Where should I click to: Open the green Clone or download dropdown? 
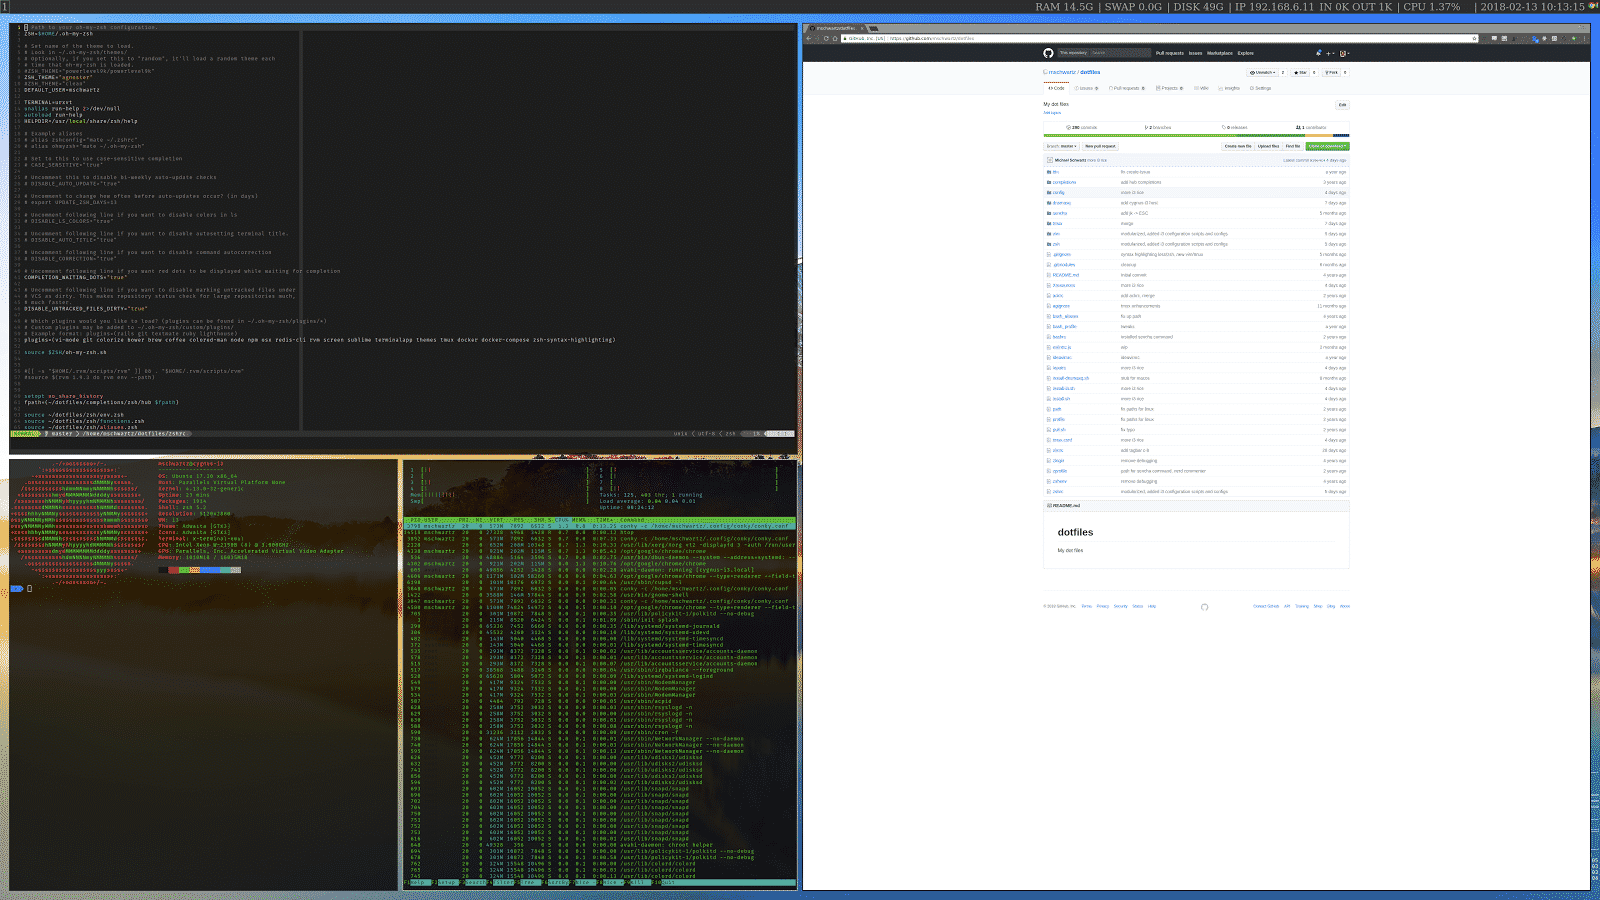[1327, 146]
